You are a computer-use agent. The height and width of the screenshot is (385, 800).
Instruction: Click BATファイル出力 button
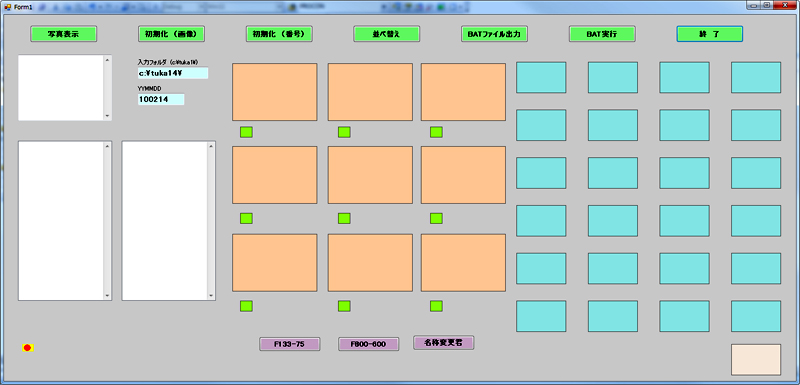494,34
